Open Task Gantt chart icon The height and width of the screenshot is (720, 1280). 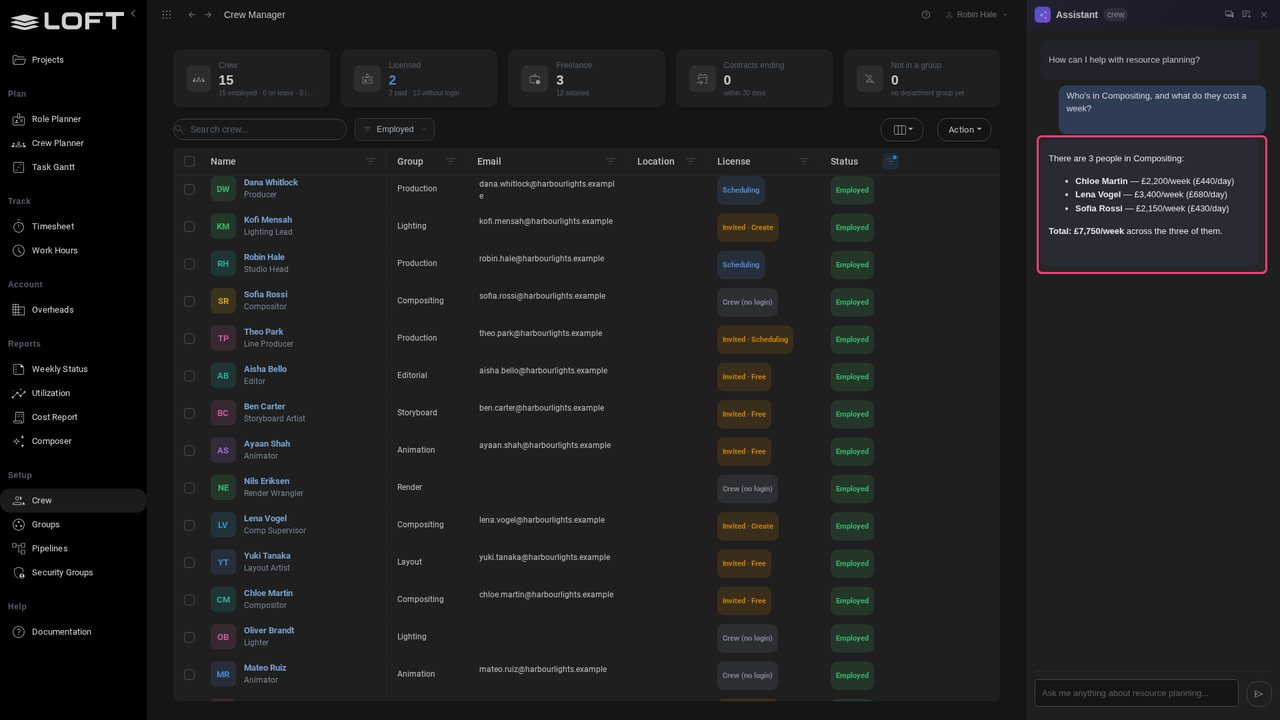pyautogui.click(x=19, y=167)
